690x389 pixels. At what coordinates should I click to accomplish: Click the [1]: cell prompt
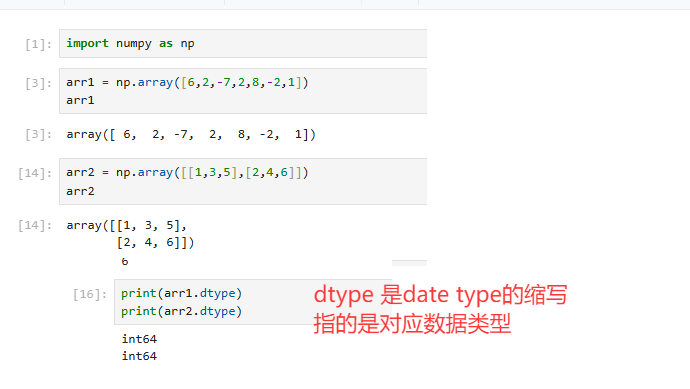(x=38, y=44)
